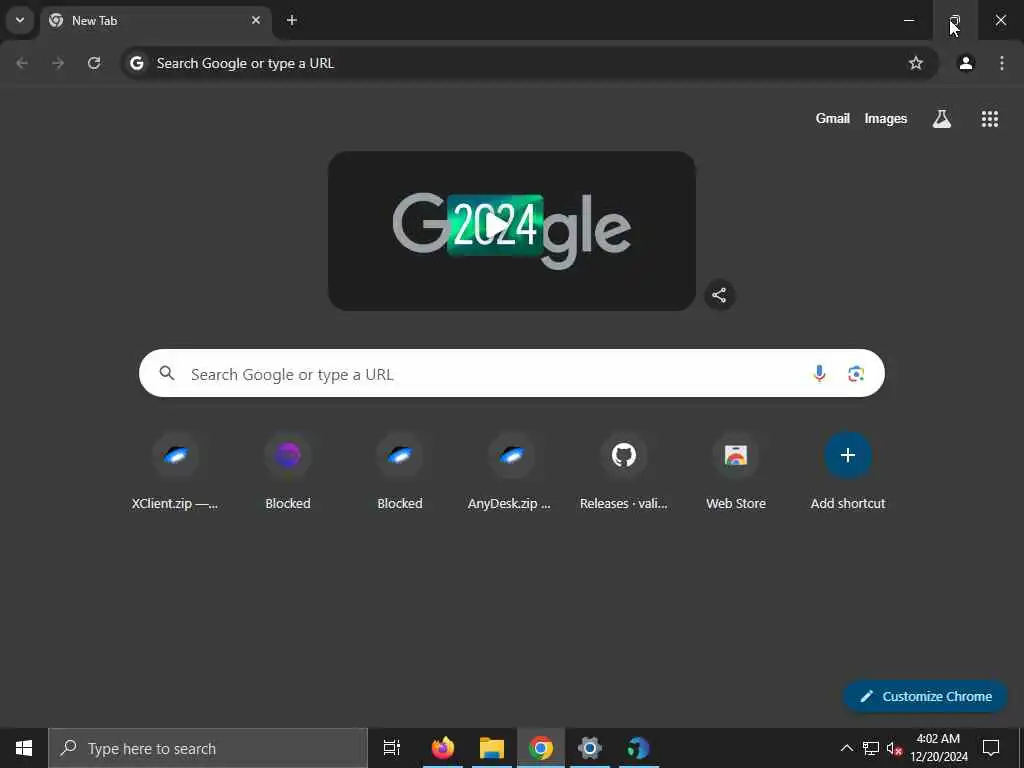Click the Google icon in the address bar
The width and height of the screenshot is (1024, 768).
136,63
